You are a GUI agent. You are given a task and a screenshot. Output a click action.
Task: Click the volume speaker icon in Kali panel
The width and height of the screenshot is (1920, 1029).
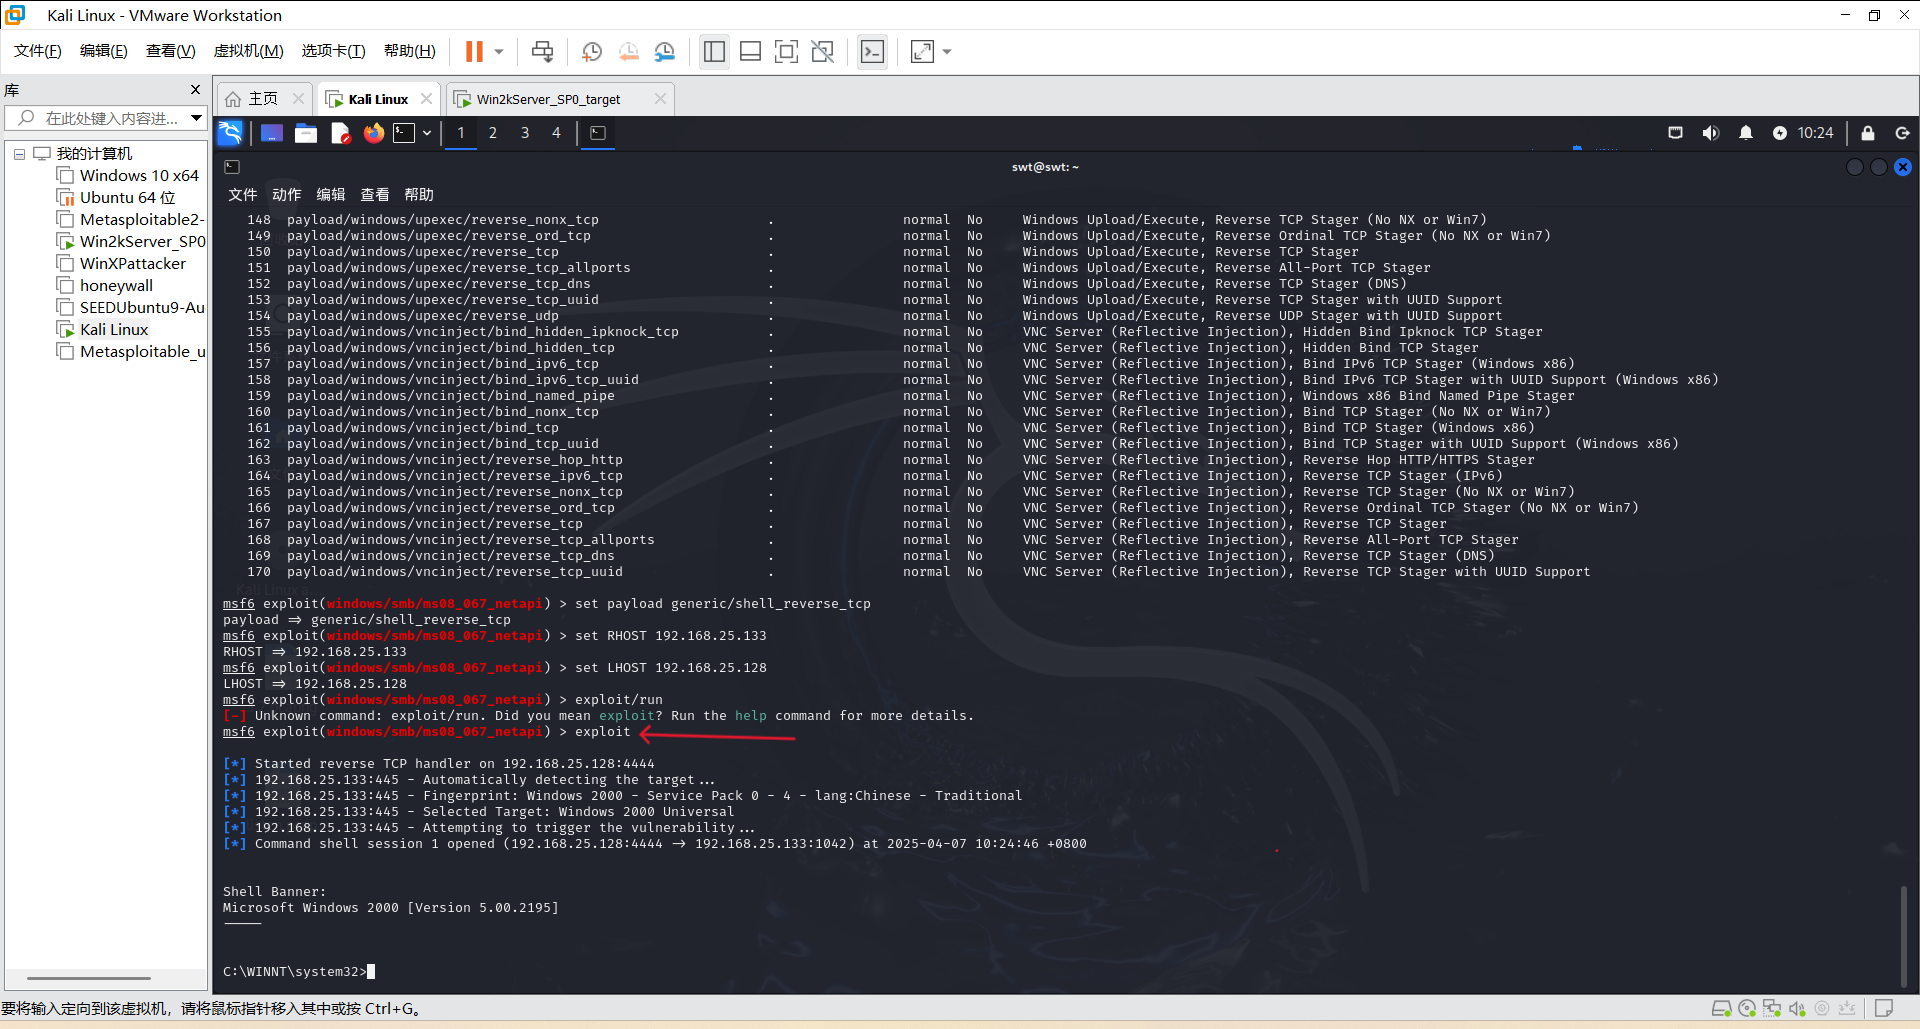point(1711,133)
